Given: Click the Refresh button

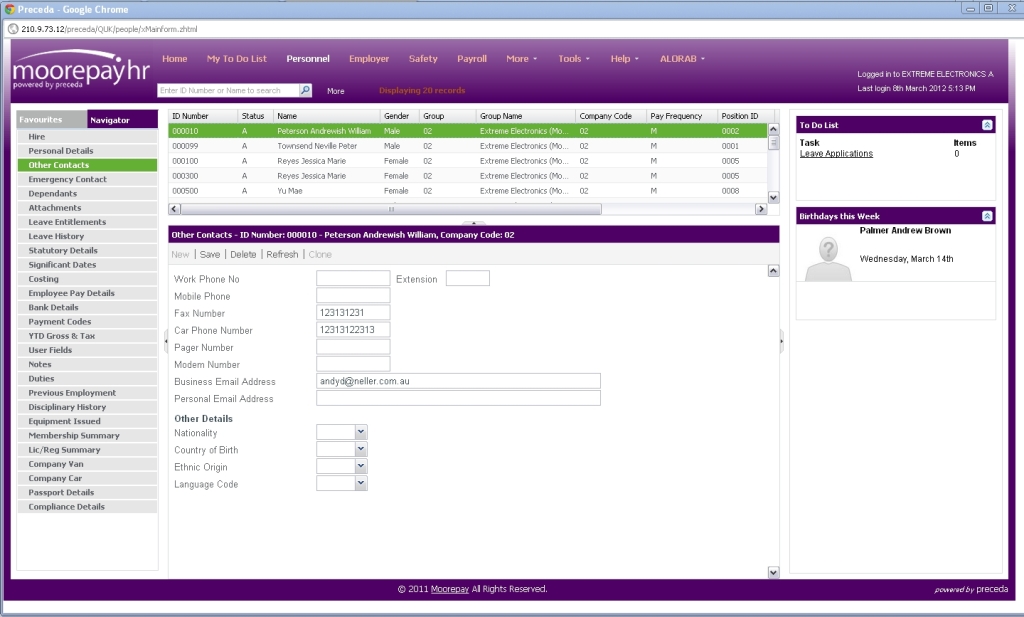Looking at the screenshot, I should pyautogui.click(x=282, y=255).
